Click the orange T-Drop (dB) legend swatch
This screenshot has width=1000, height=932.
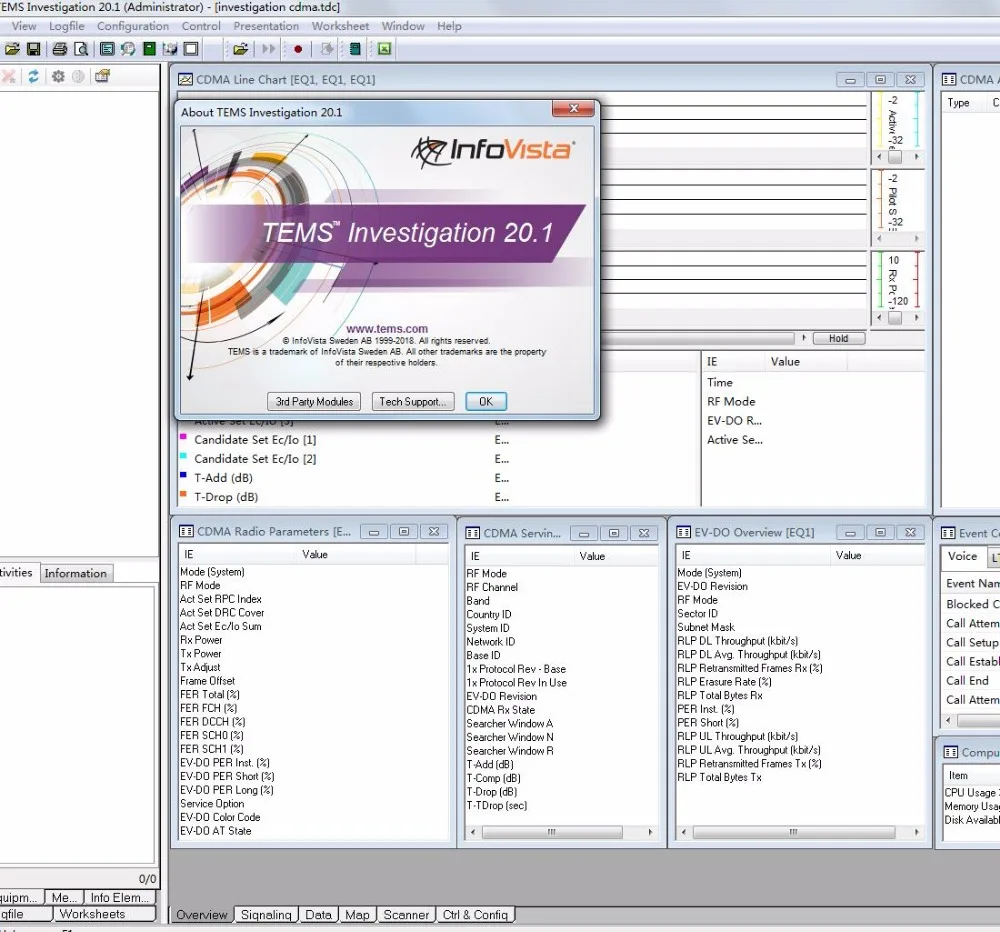pyautogui.click(x=184, y=494)
